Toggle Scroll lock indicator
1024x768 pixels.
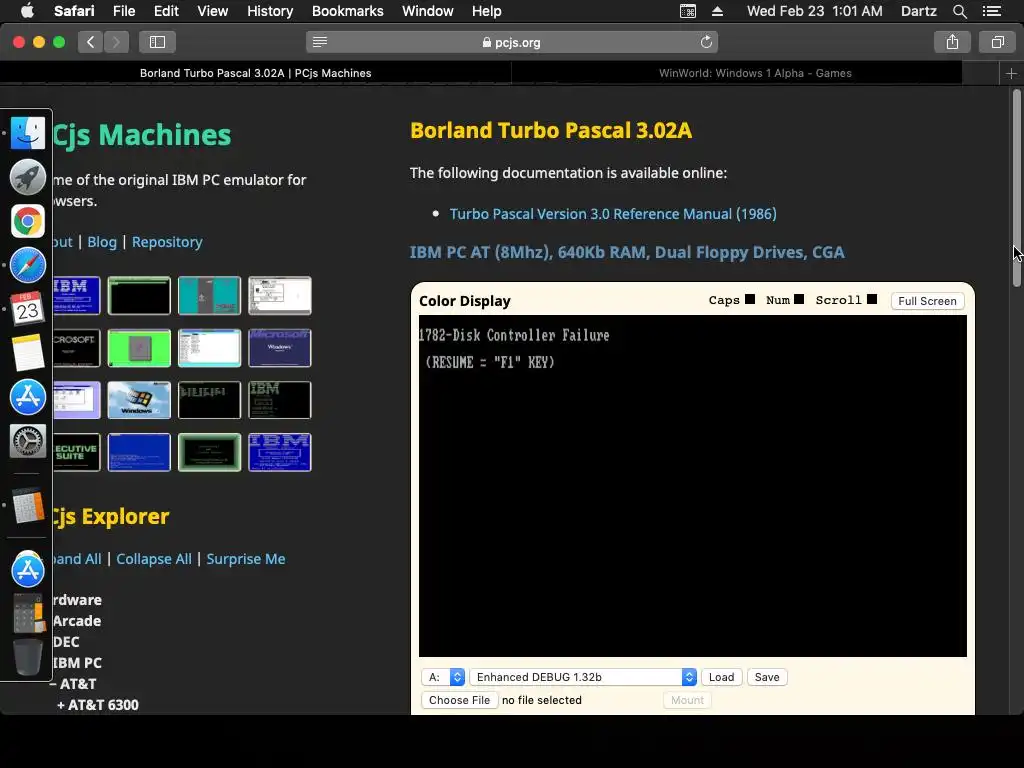tap(872, 299)
